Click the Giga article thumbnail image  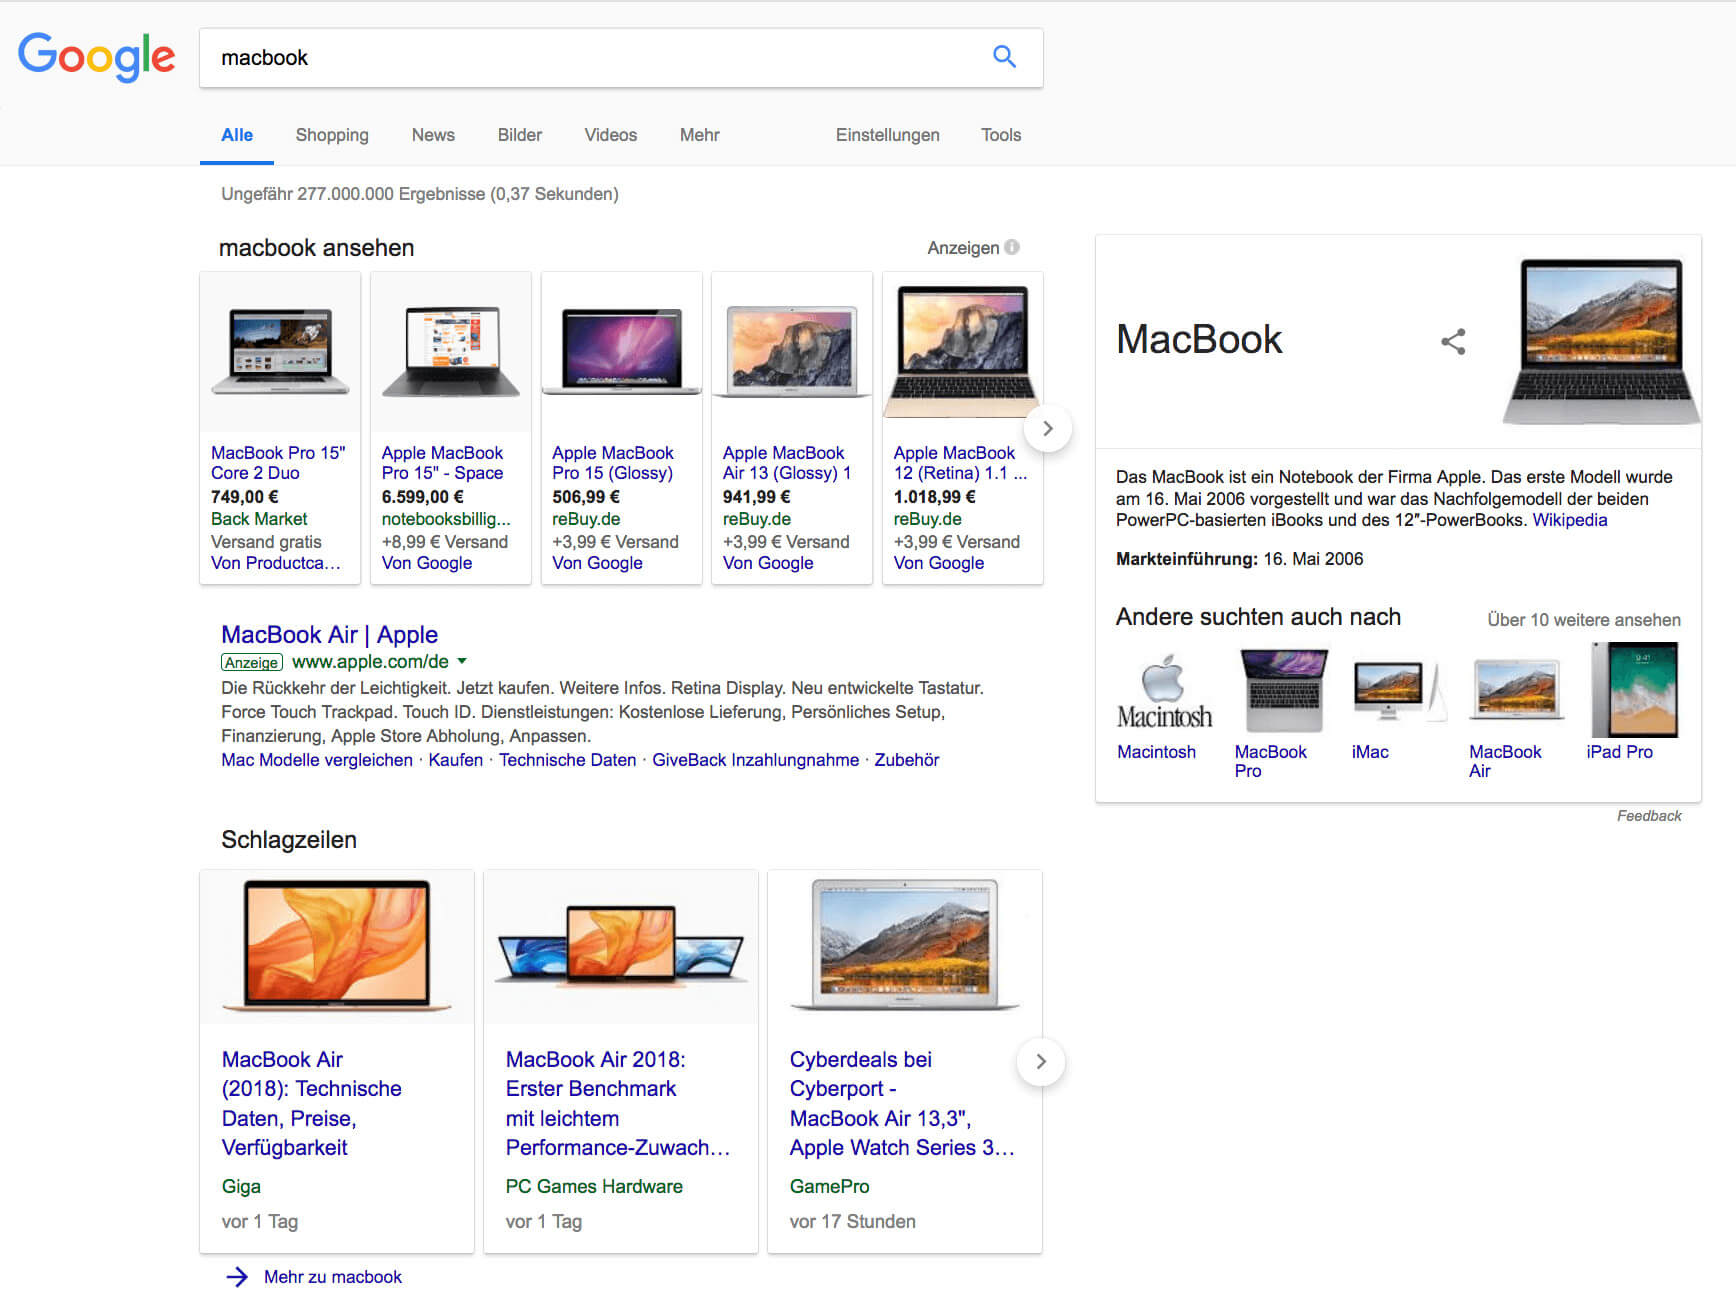pos(337,947)
